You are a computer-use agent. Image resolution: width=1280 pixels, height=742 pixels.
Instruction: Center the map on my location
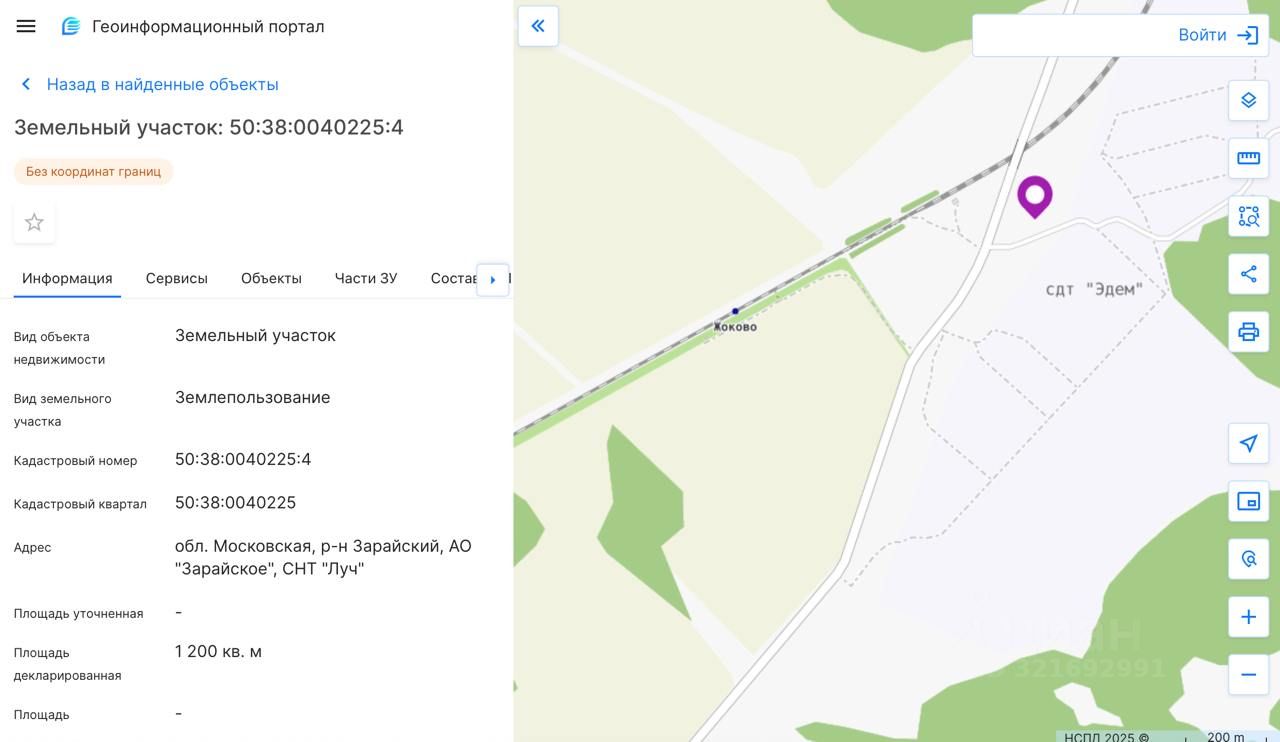point(1248,444)
